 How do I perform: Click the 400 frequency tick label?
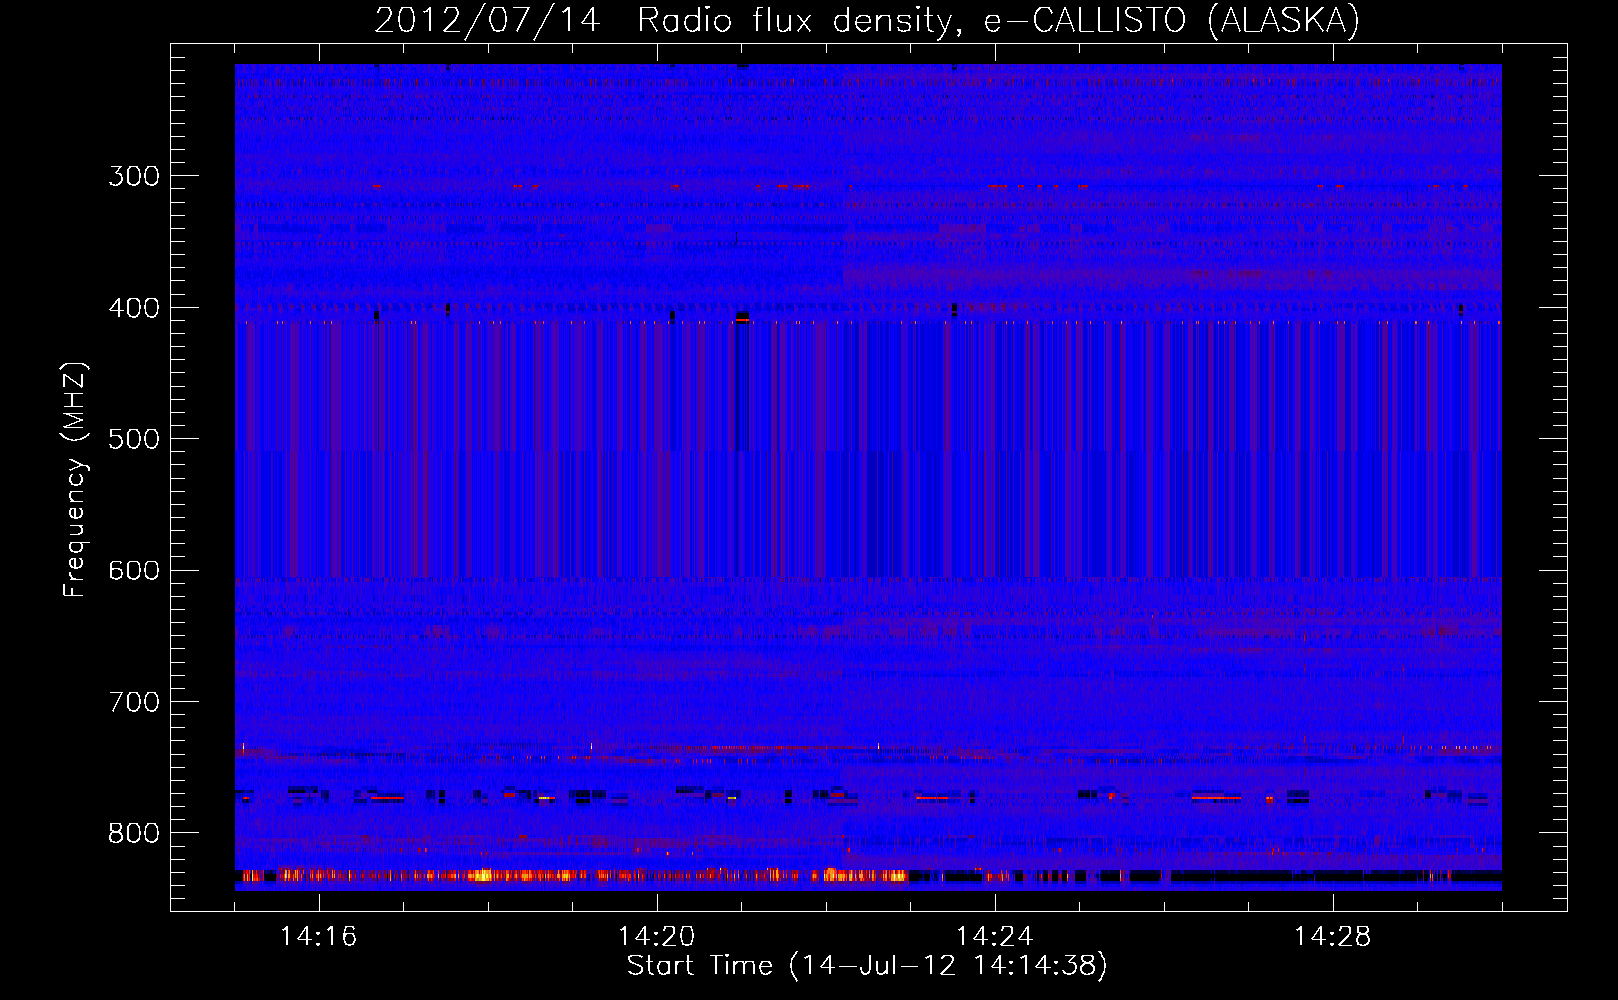point(134,308)
